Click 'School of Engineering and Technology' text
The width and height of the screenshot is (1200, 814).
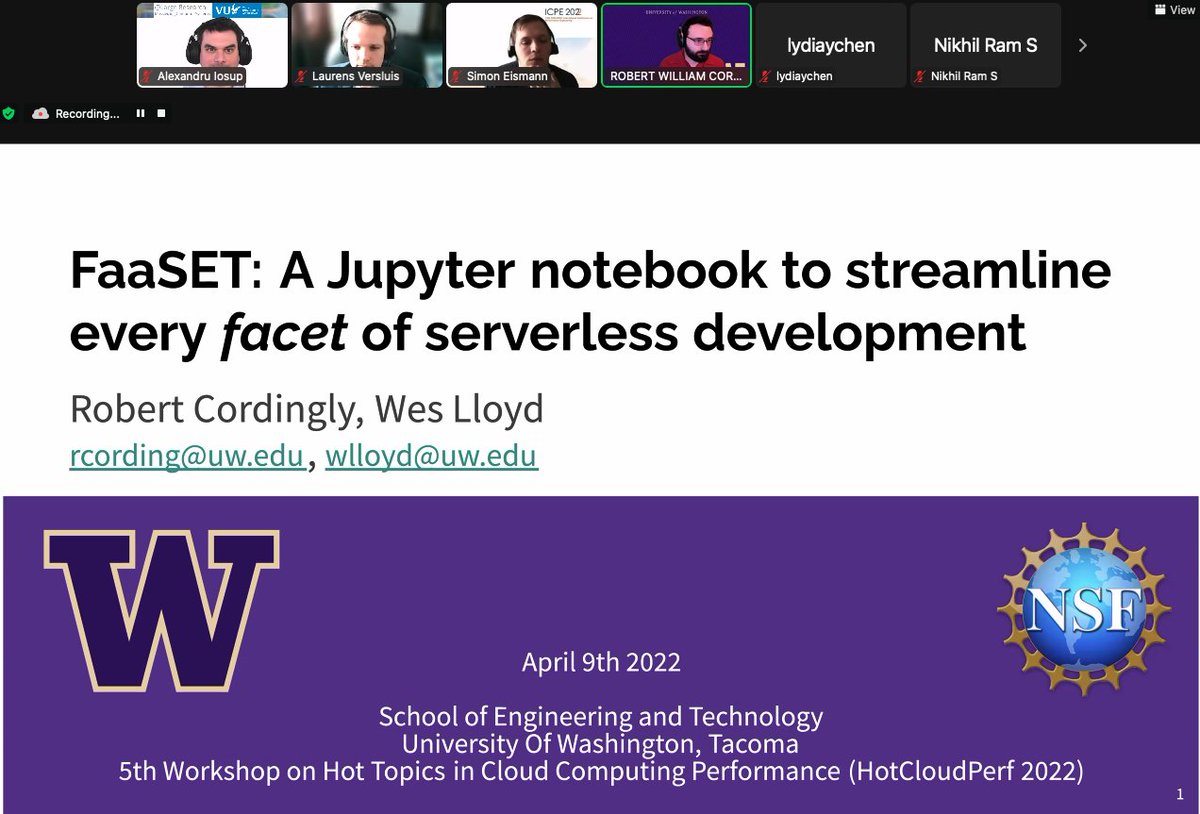click(x=601, y=716)
